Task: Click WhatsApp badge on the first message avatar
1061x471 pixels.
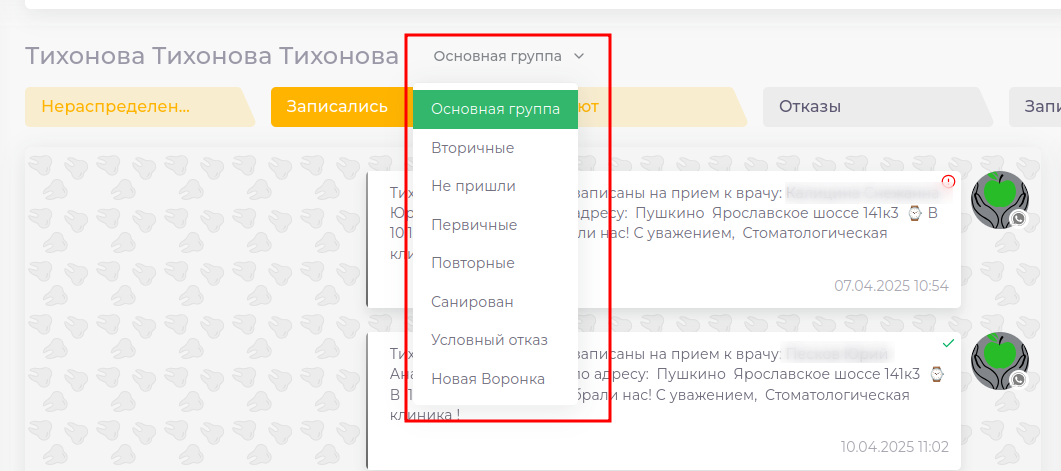Action: [x=1018, y=218]
